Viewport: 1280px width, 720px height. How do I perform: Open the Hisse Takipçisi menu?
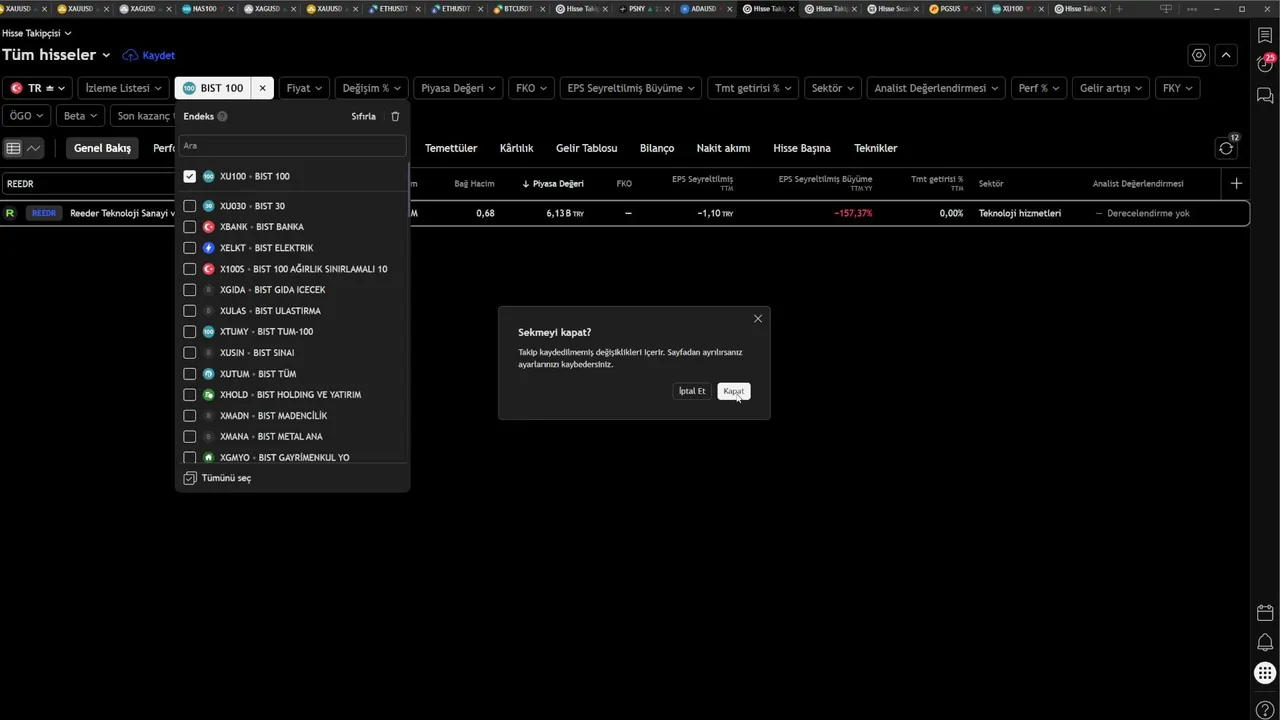37,33
